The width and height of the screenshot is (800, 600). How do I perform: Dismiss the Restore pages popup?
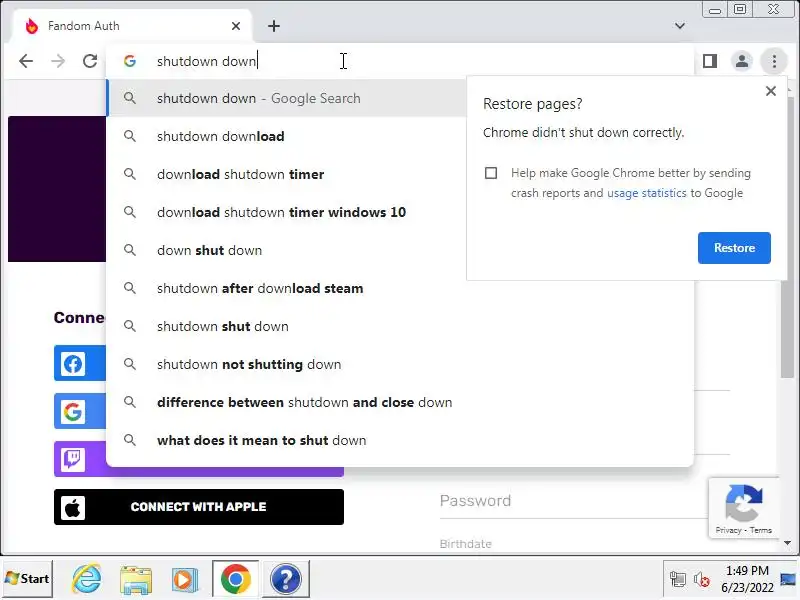click(771, 91)
